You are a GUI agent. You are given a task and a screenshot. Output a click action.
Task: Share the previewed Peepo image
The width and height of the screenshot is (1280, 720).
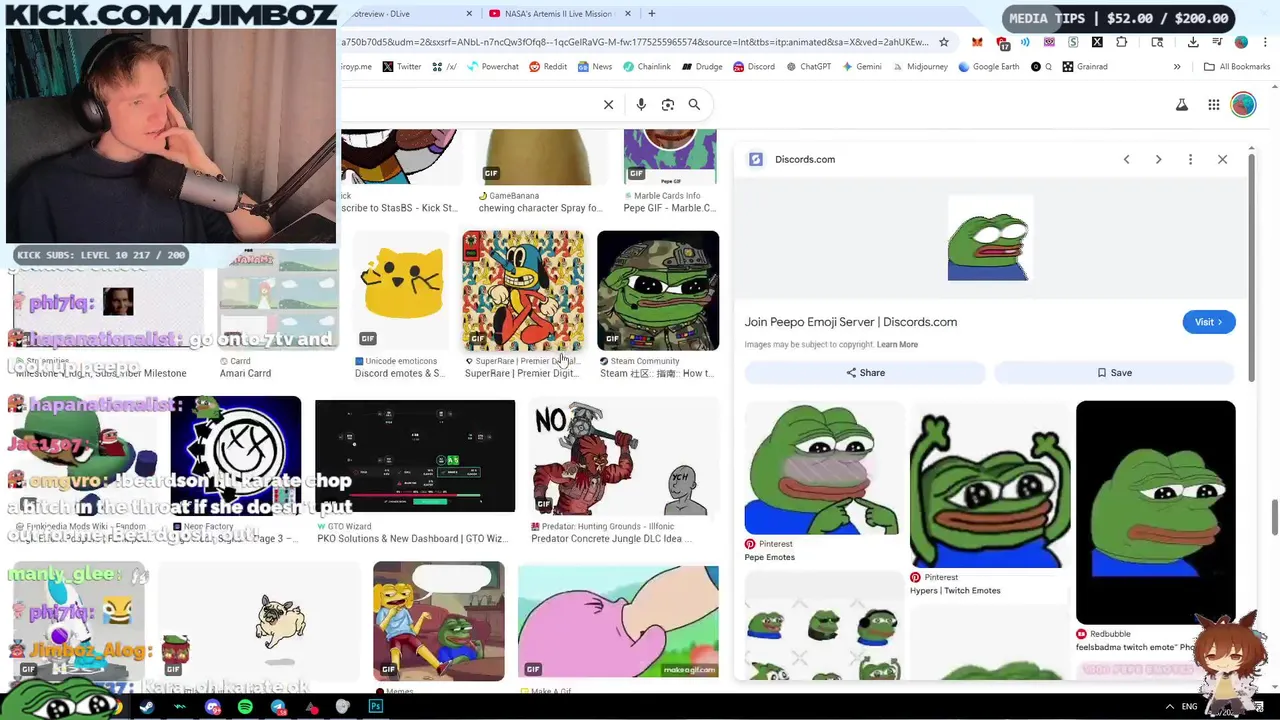865,373
